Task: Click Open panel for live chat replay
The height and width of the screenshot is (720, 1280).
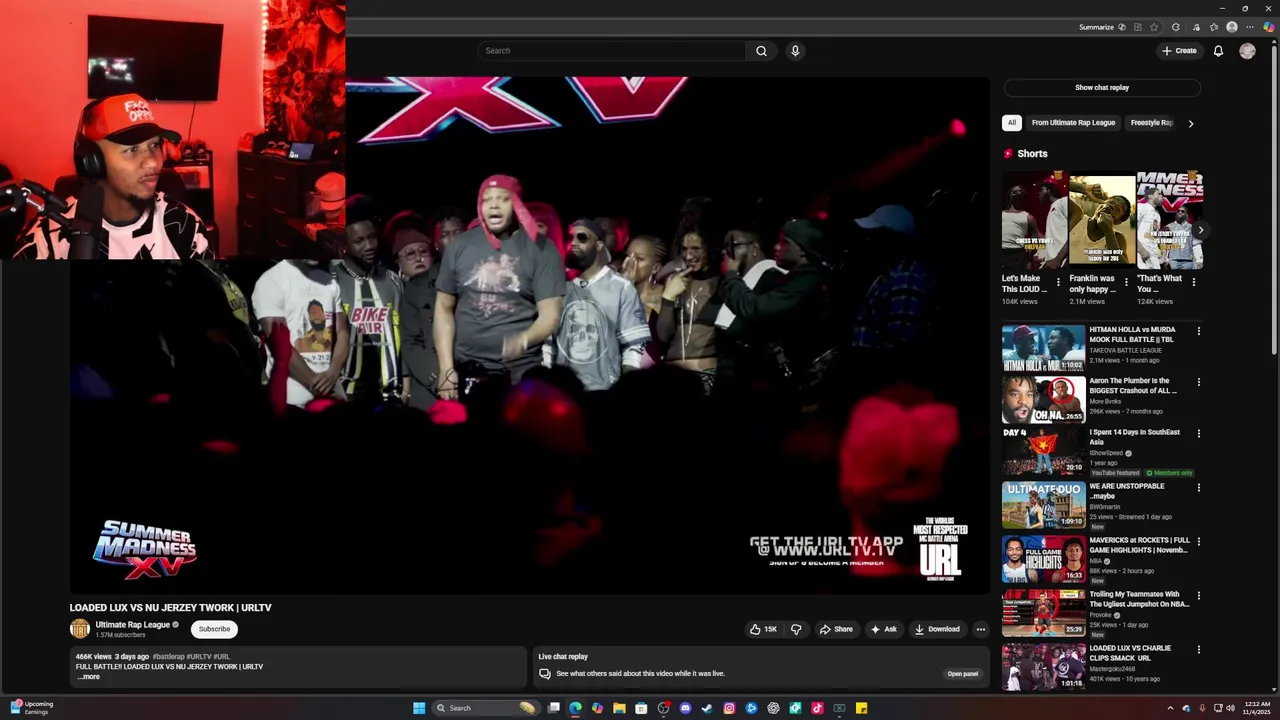Action: [x=963, y=674]
